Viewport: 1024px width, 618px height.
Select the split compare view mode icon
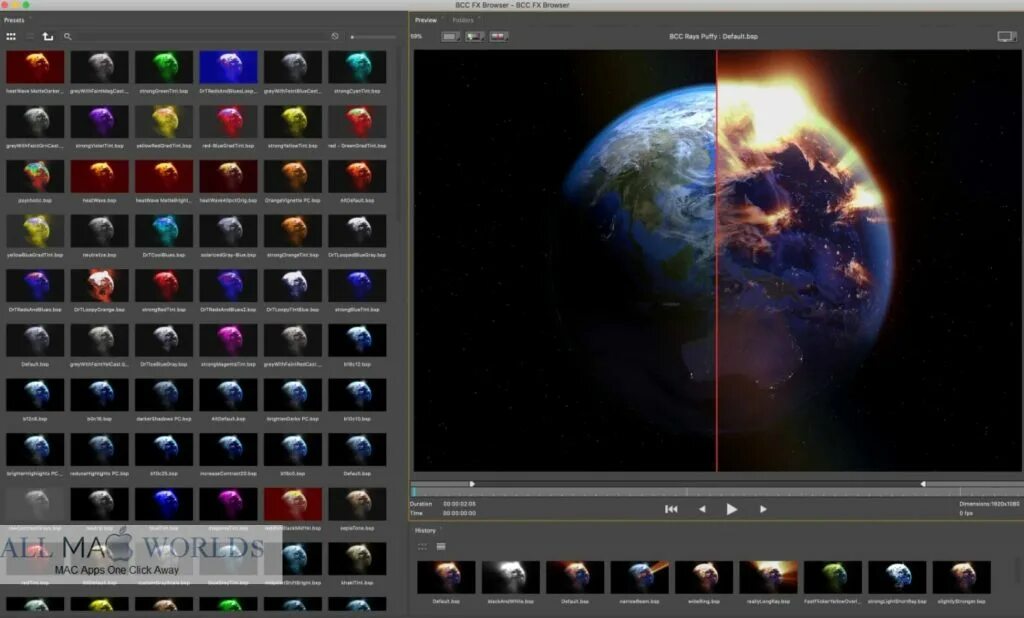tap(475, 37)
